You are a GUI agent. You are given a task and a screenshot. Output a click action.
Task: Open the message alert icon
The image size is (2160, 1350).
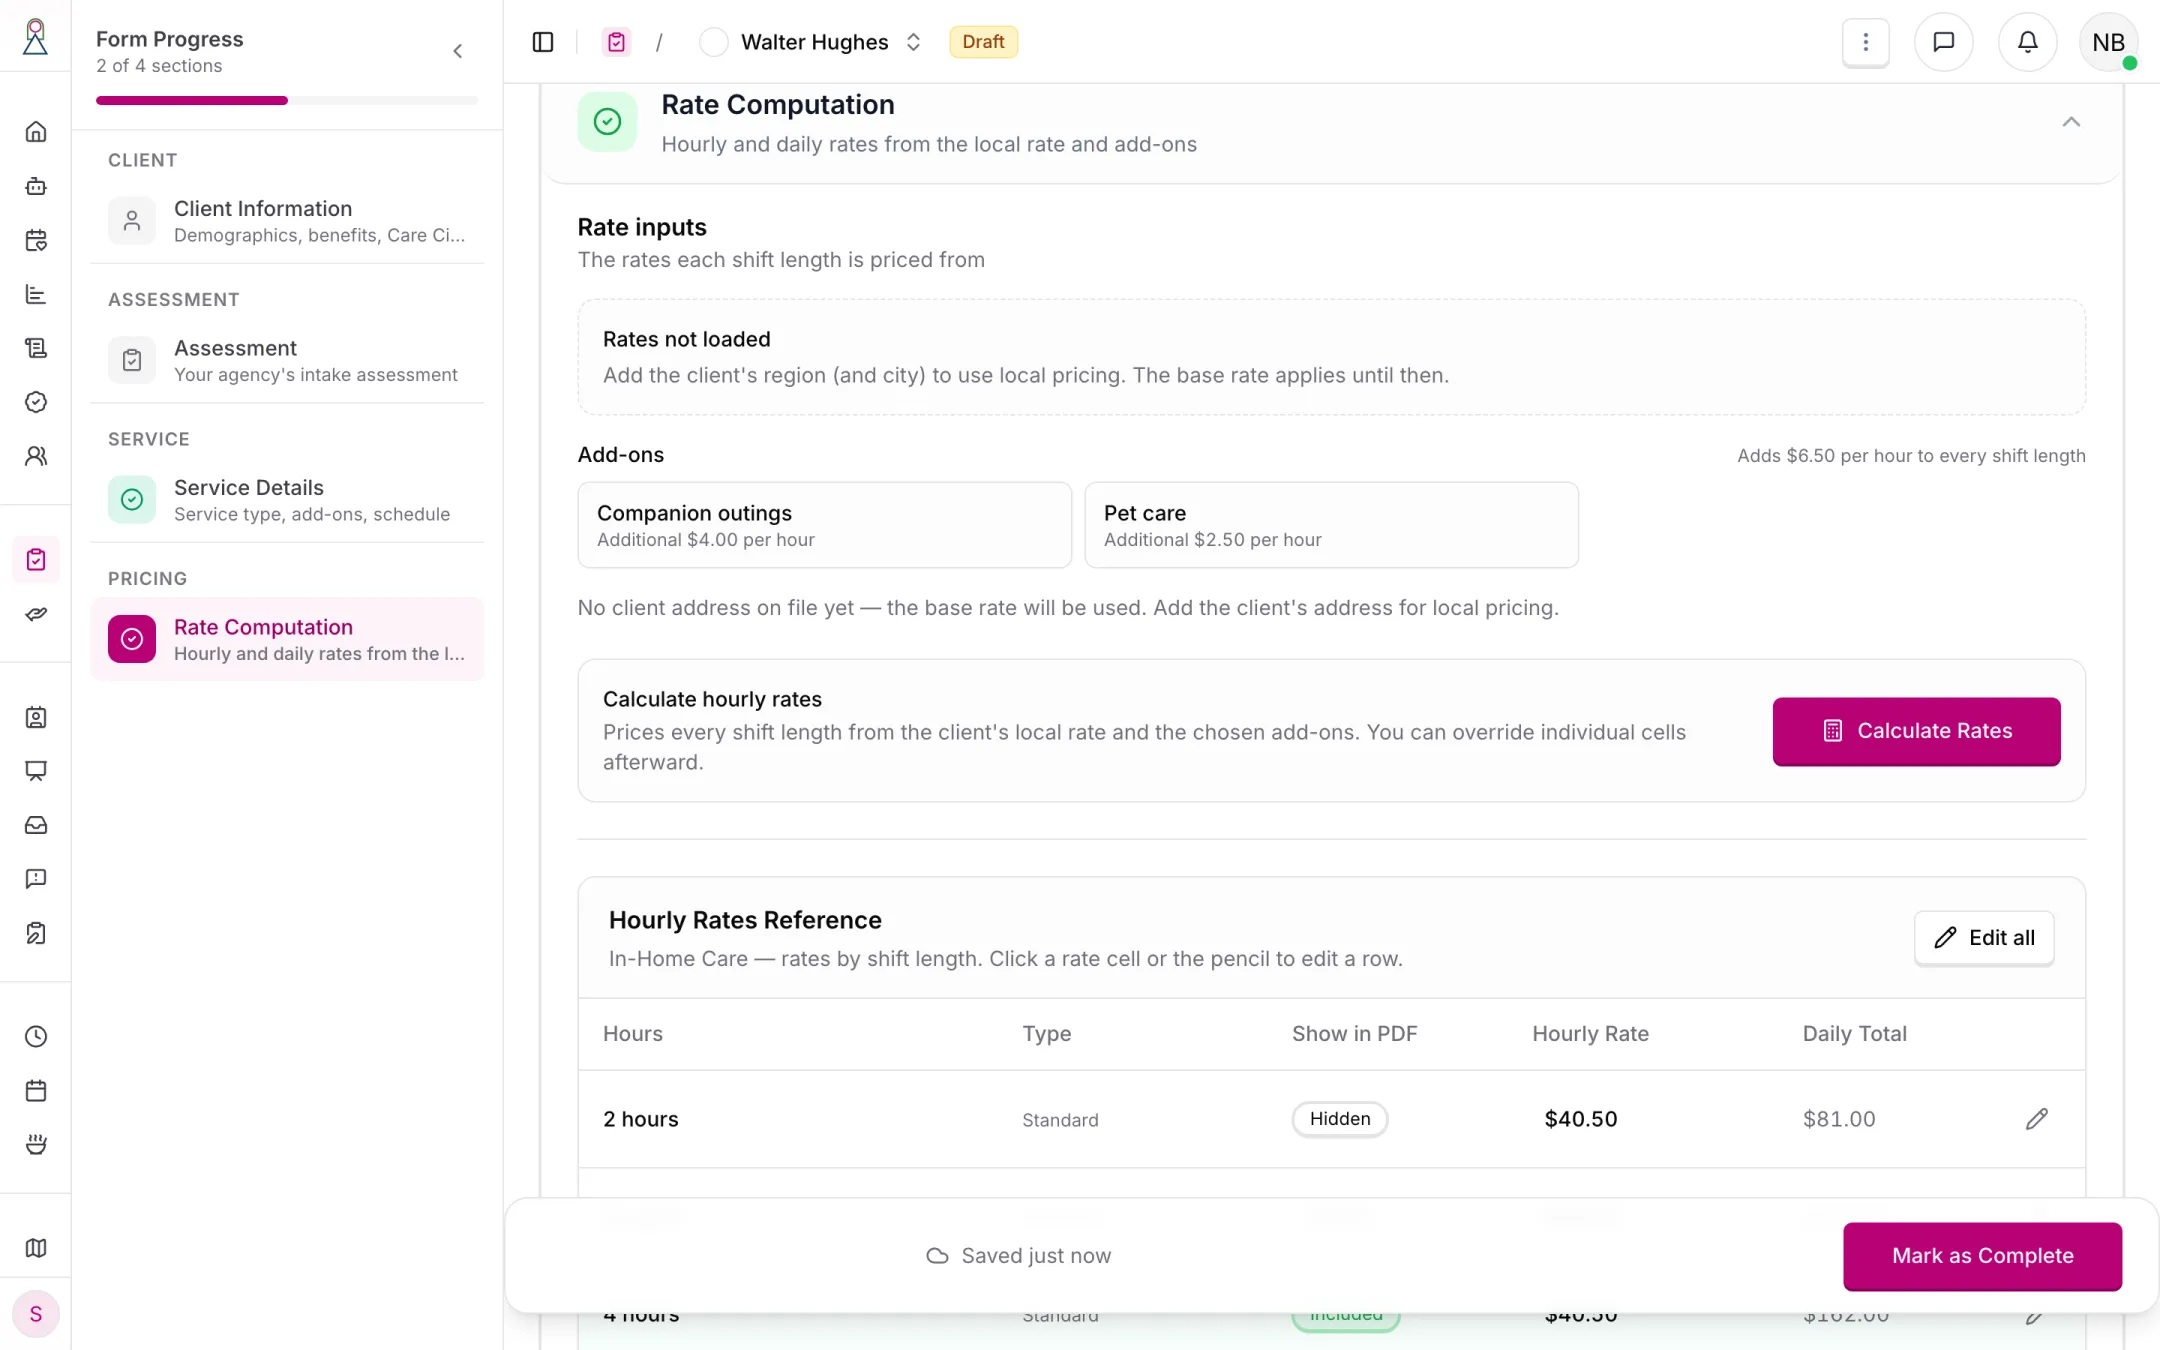[36, 879]
